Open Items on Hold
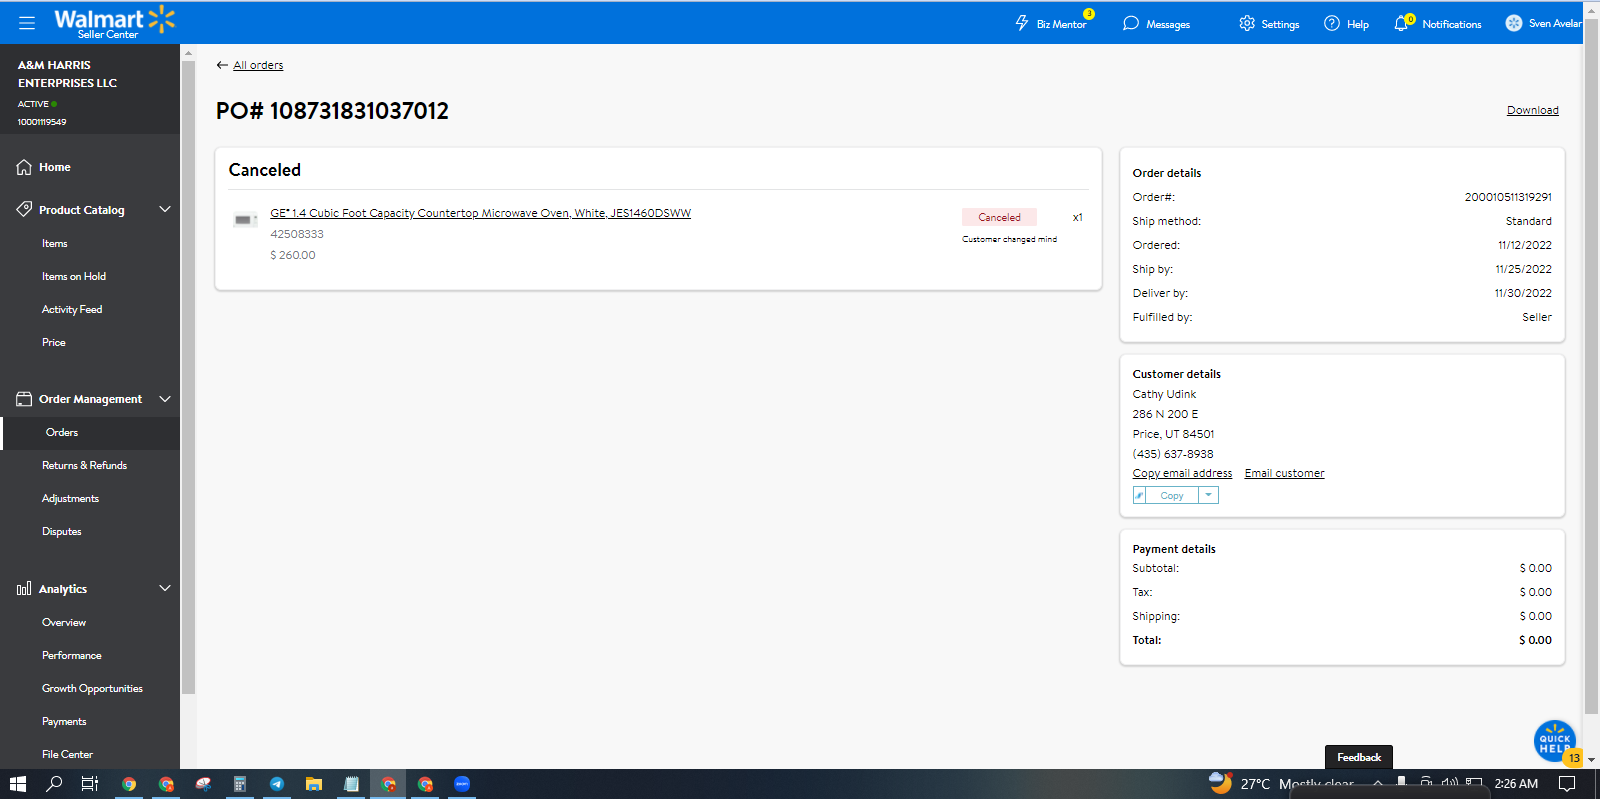The image size is (1600, 799). click(x=74, y=276)
